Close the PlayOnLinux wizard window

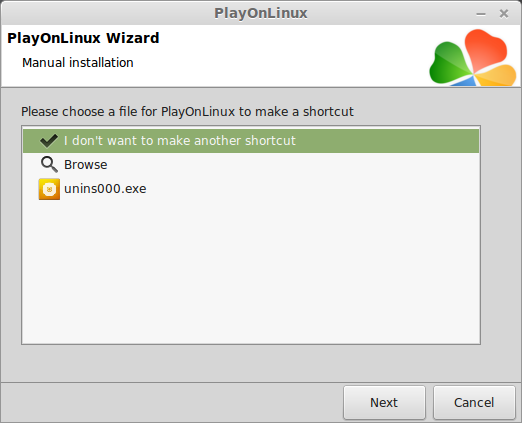pyautogui.click(x=504, y=14)
